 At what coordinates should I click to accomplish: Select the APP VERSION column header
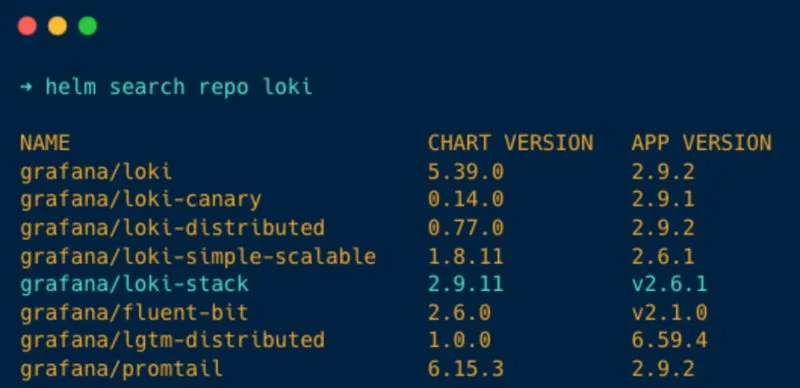pyautogui.click(x=702, y=143)
